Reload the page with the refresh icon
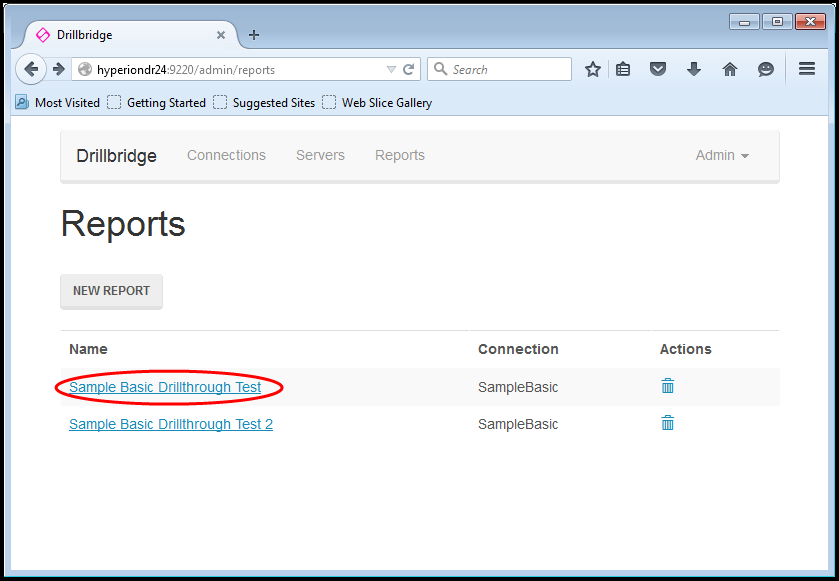 409,70
